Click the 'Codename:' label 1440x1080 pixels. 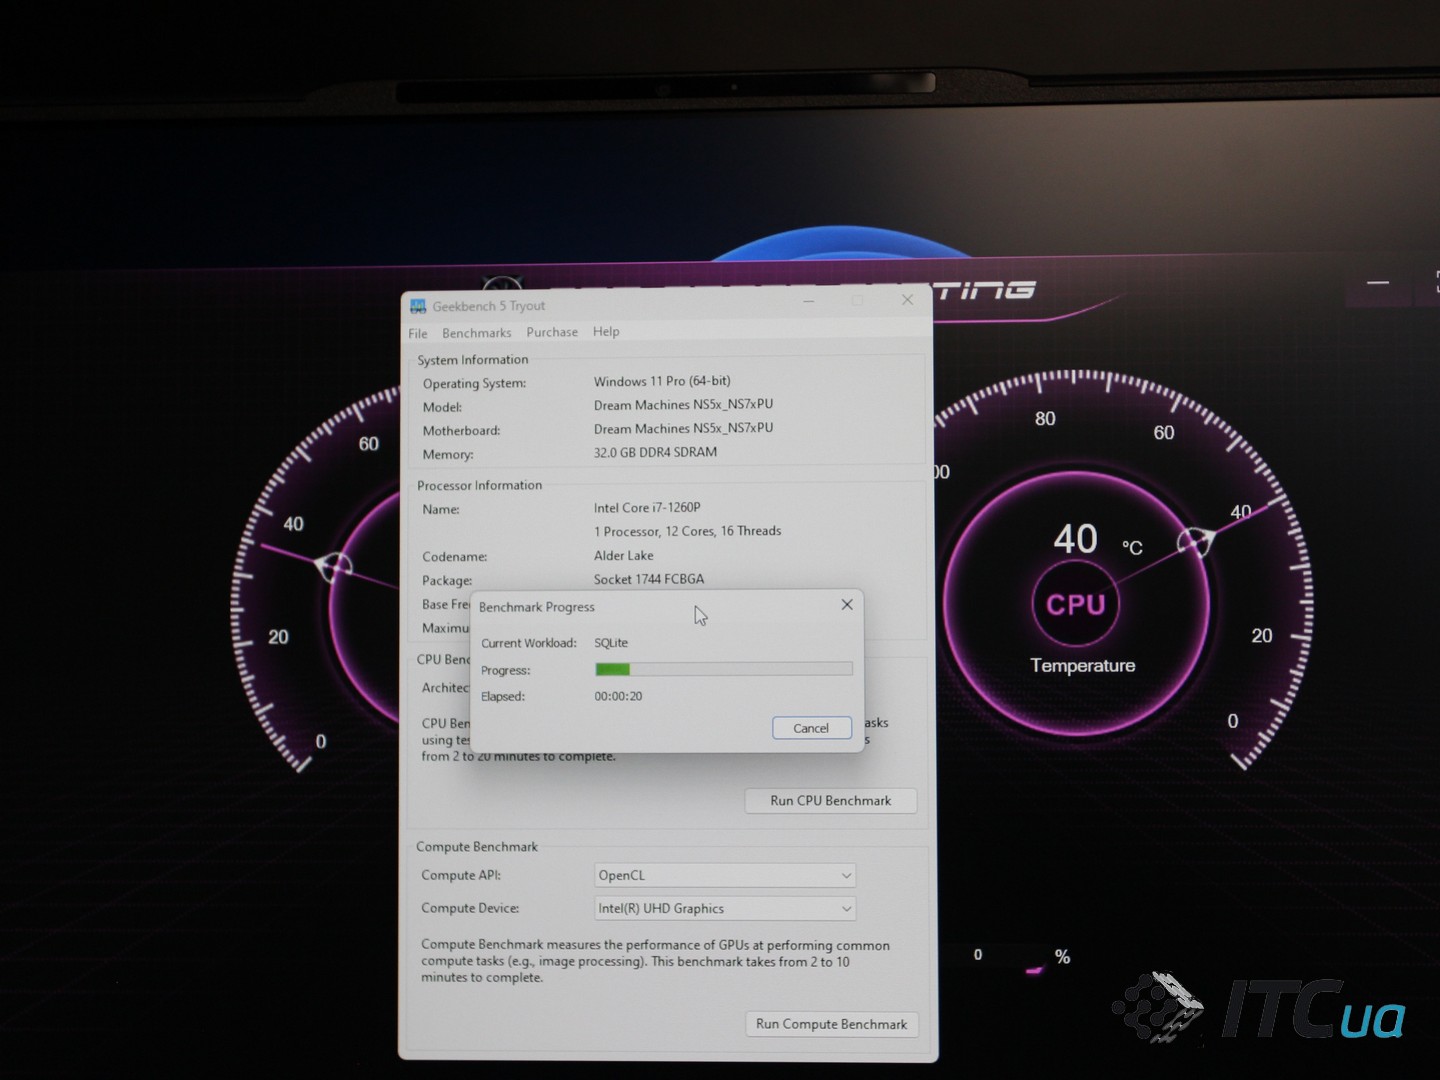pos(455,556)
